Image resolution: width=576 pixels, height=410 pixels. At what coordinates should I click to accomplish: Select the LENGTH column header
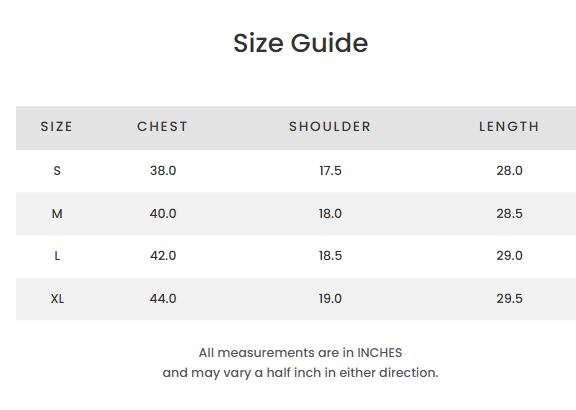click(509, 126)
